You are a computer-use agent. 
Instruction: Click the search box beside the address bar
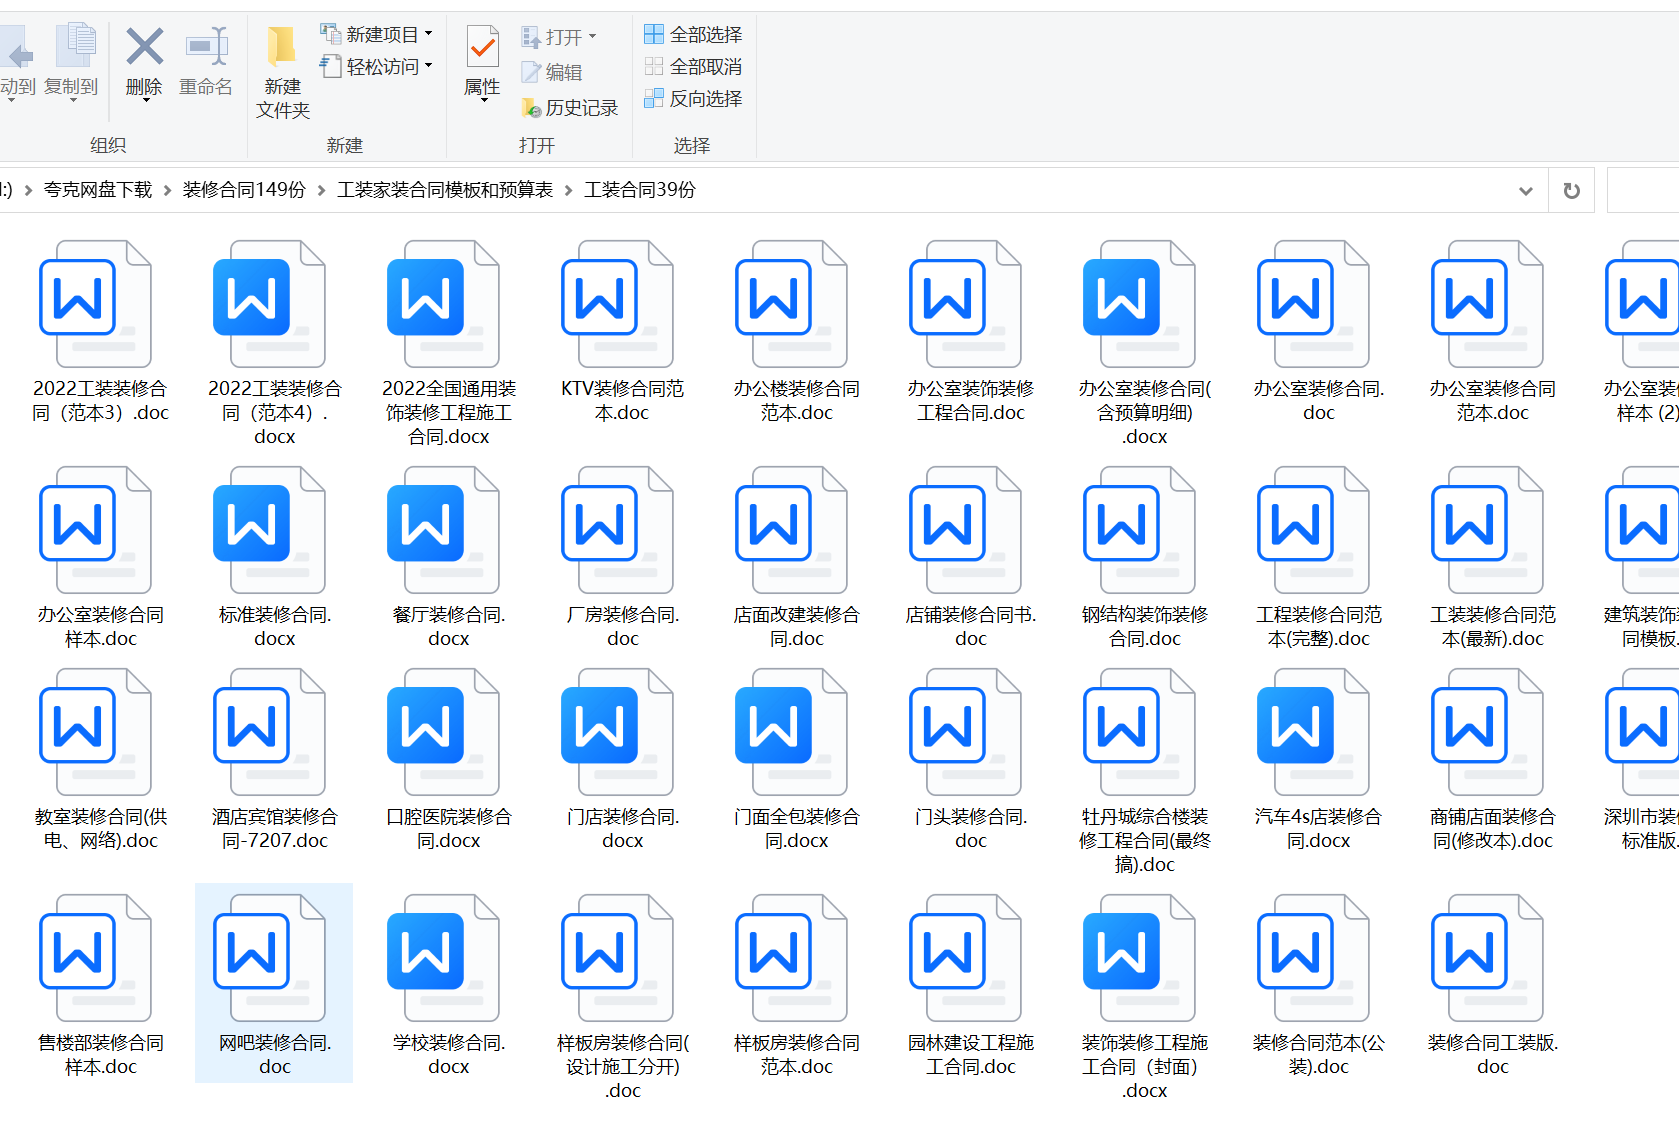click(x=1643, y=190)
